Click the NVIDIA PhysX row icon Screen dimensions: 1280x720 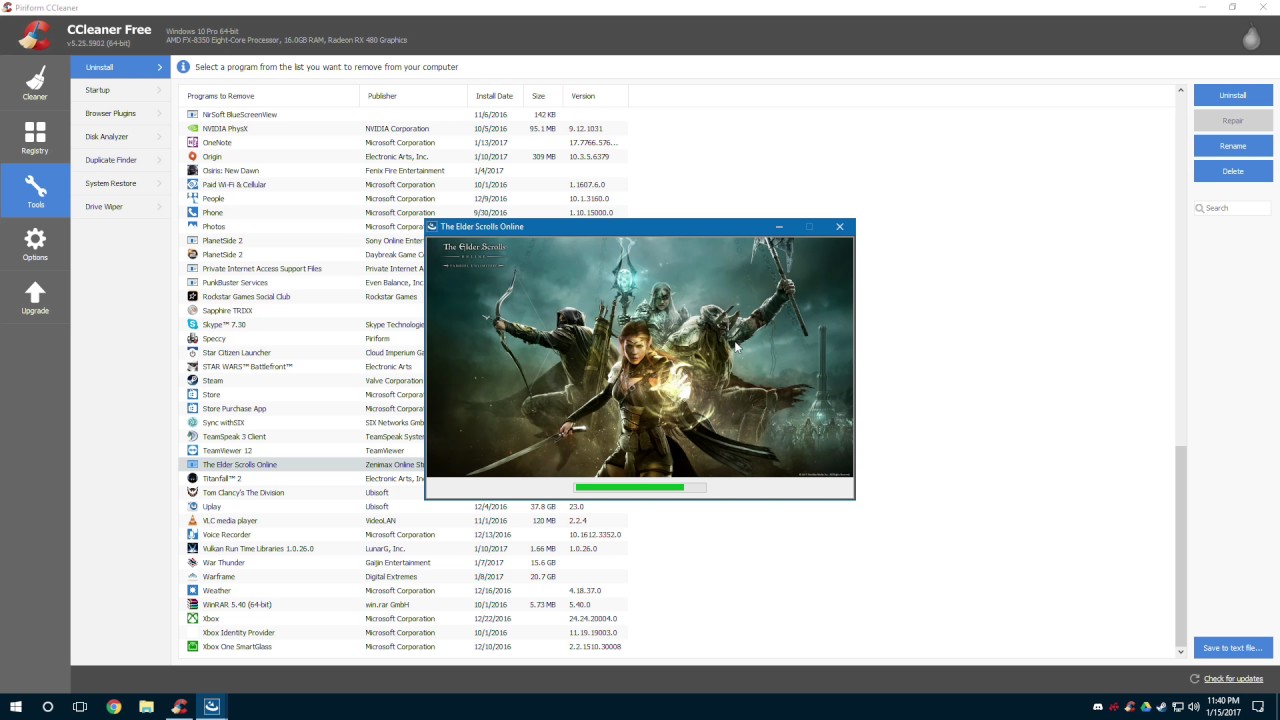coord(193,128)
